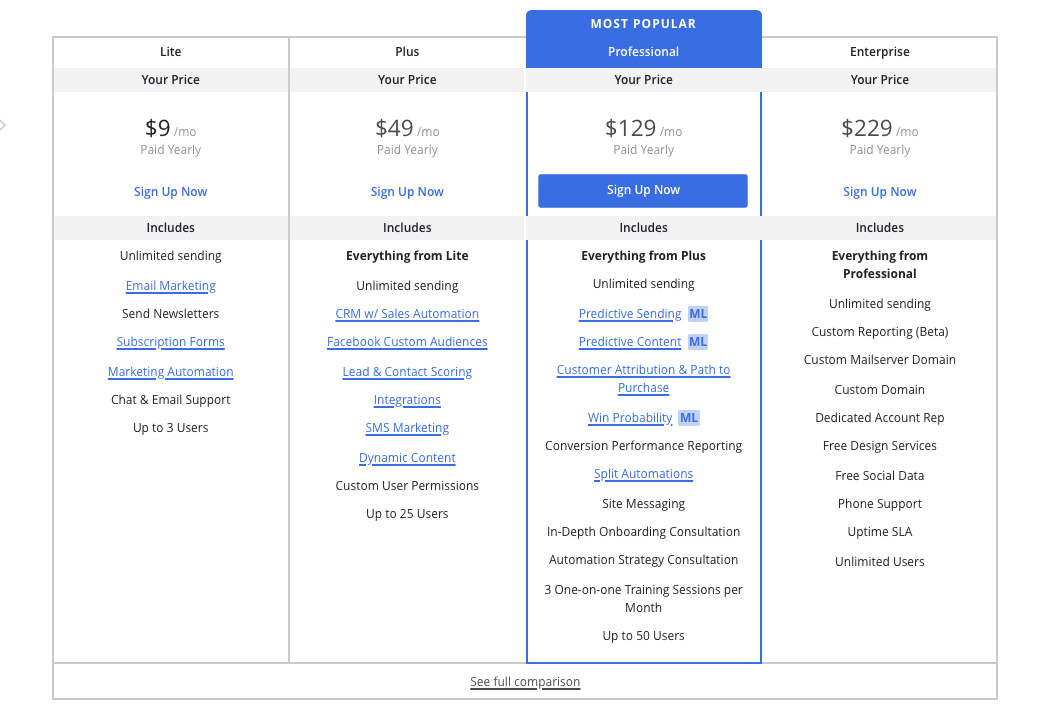Click Up to 50 Users text

point(644,636)
